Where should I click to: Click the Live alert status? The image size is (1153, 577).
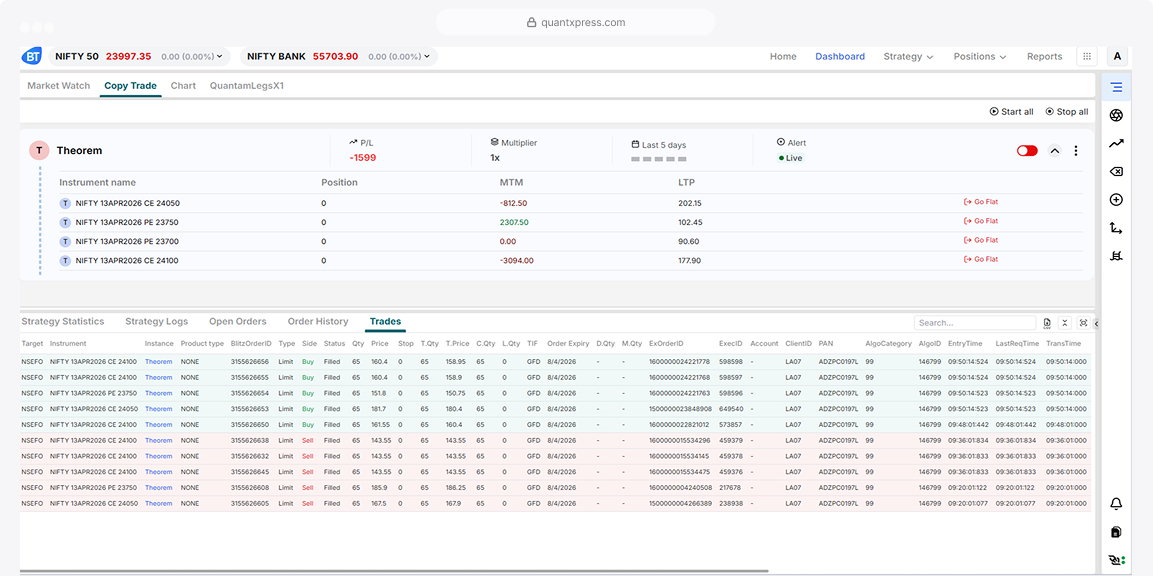(x=790, y=158)
